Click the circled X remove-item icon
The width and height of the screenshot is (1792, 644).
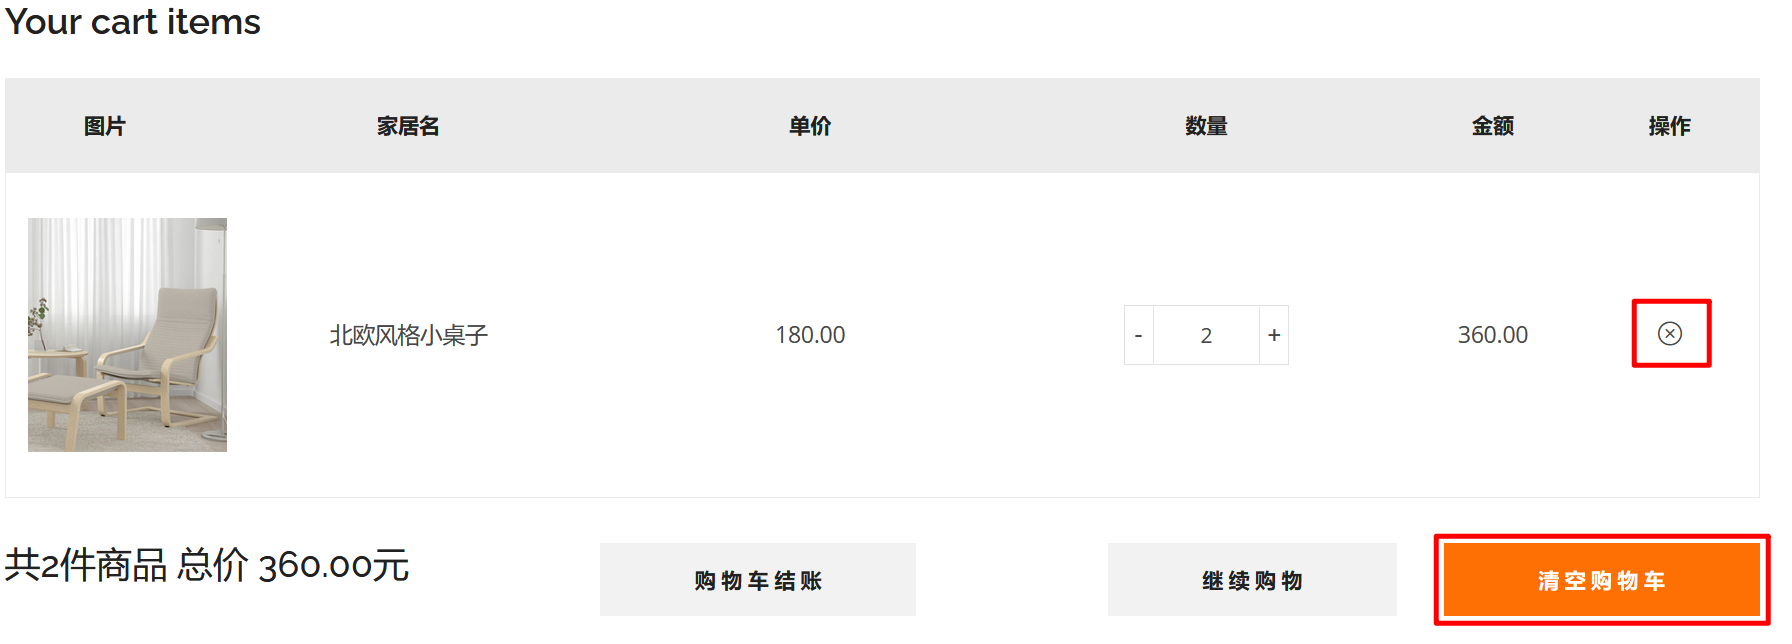(1670, 334)
